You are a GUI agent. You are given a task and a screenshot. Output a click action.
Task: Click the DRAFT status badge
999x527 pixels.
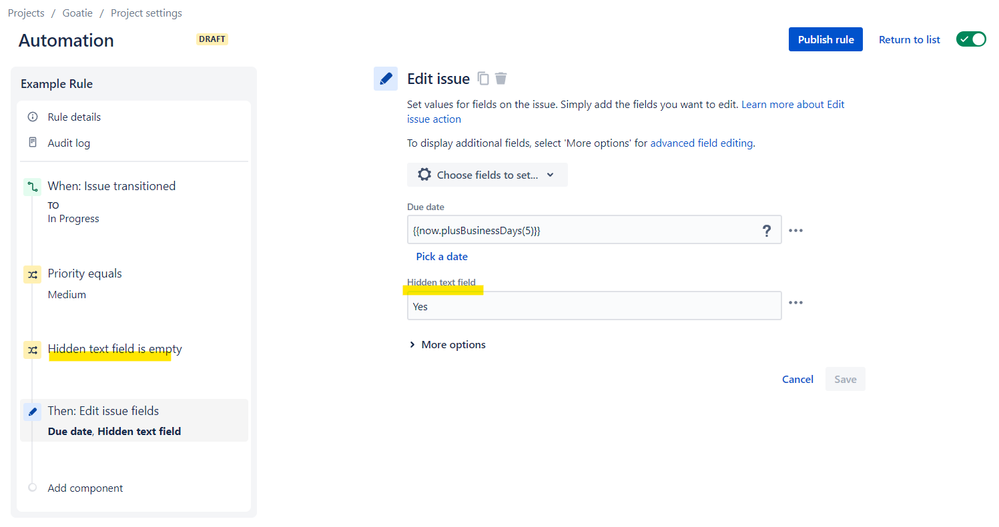coord(212,39)
